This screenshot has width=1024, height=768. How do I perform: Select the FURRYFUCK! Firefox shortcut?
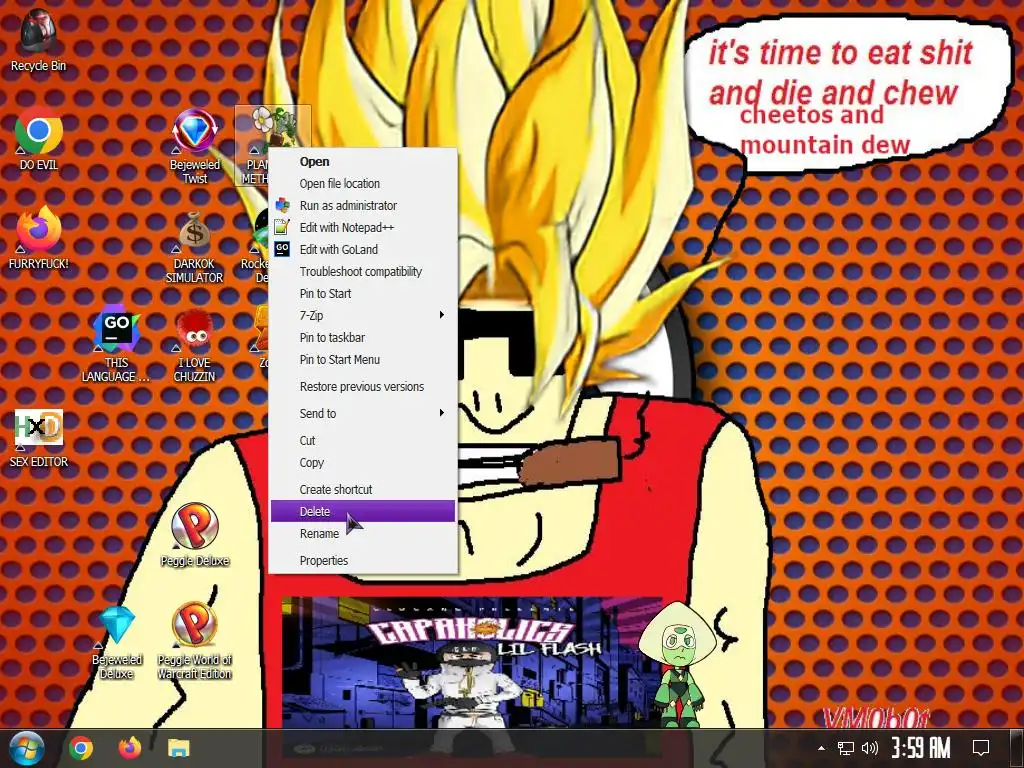39,238
